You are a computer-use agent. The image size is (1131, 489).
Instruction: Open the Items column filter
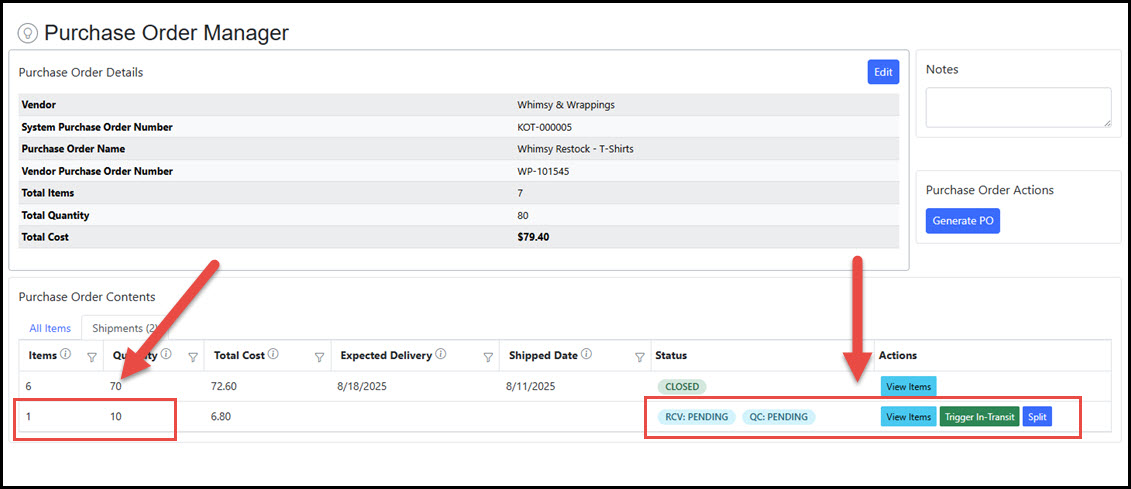click(x=92, y=356)
